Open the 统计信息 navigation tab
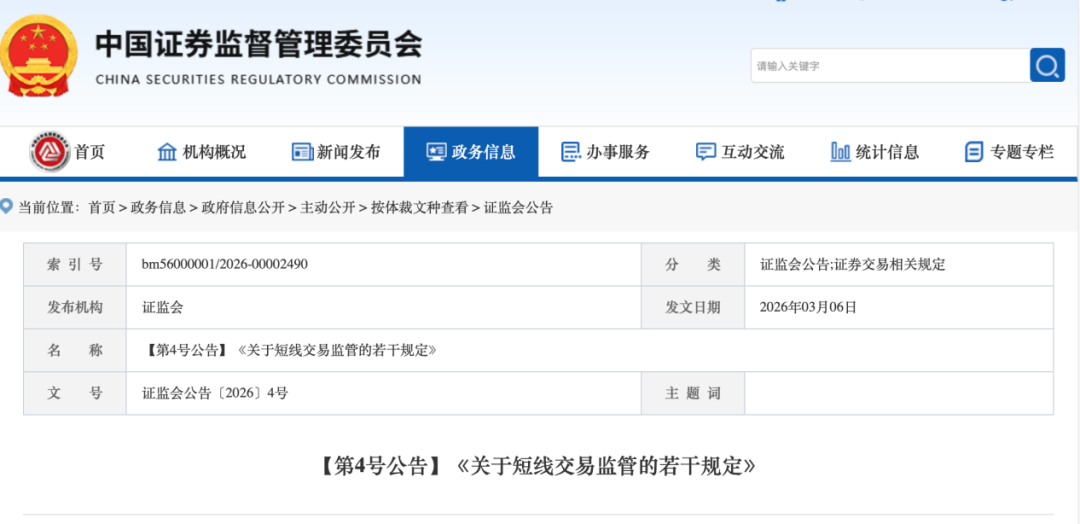 click(x=875, y=151)
